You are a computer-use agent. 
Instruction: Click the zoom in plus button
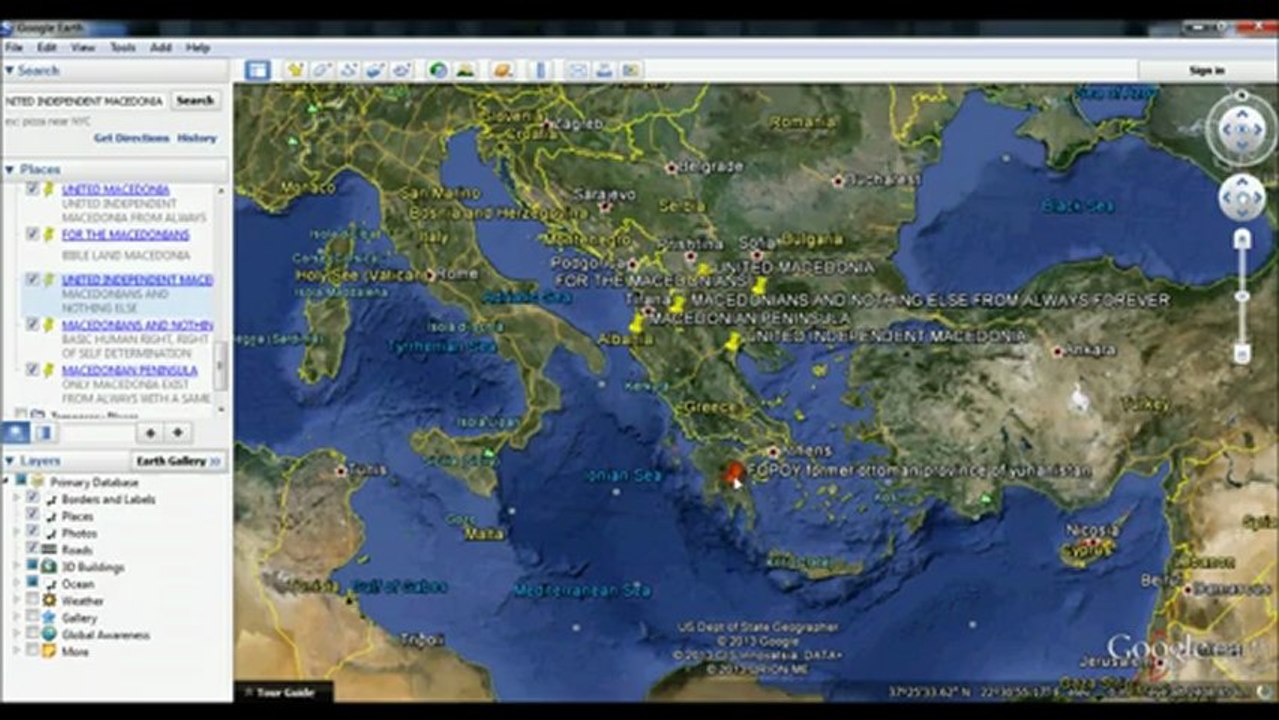[1242, 239]
